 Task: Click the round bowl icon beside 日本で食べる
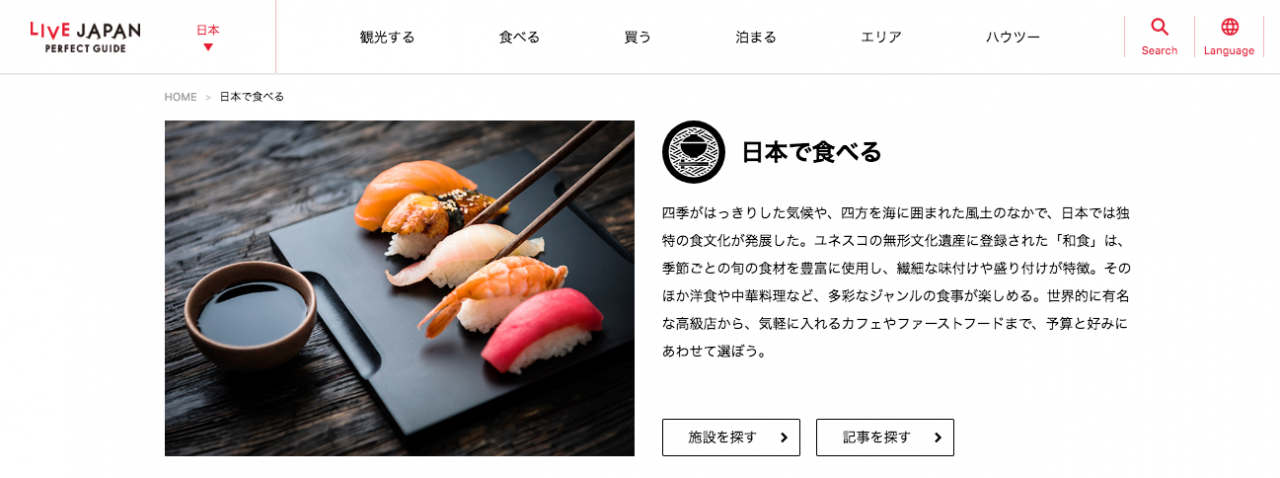coord(693,152)
